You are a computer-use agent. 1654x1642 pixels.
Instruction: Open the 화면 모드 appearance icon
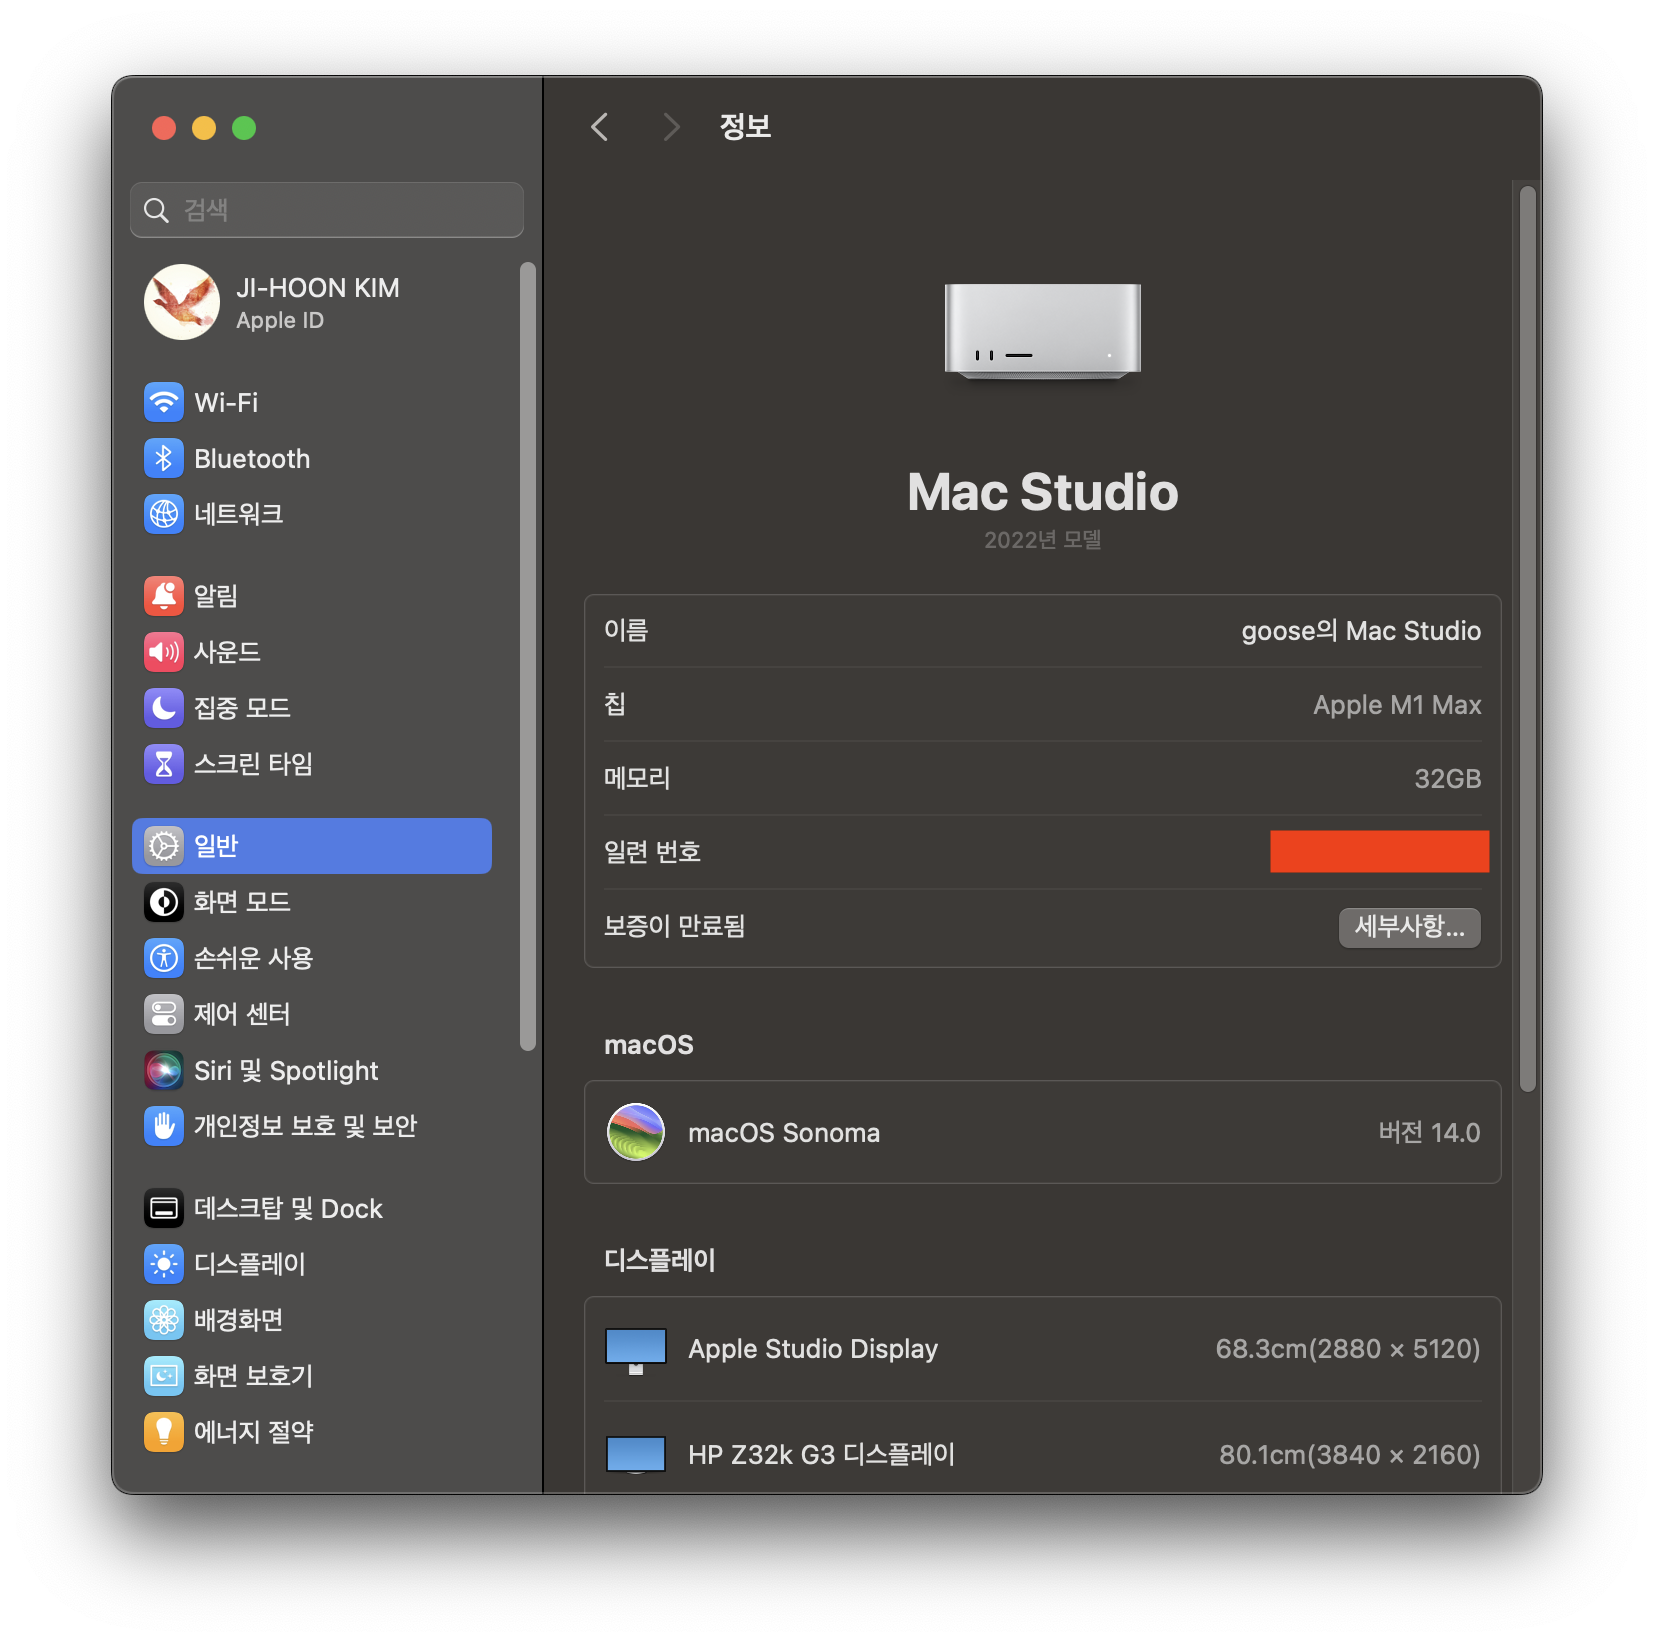pyautogui.click(x=164, y=902)
